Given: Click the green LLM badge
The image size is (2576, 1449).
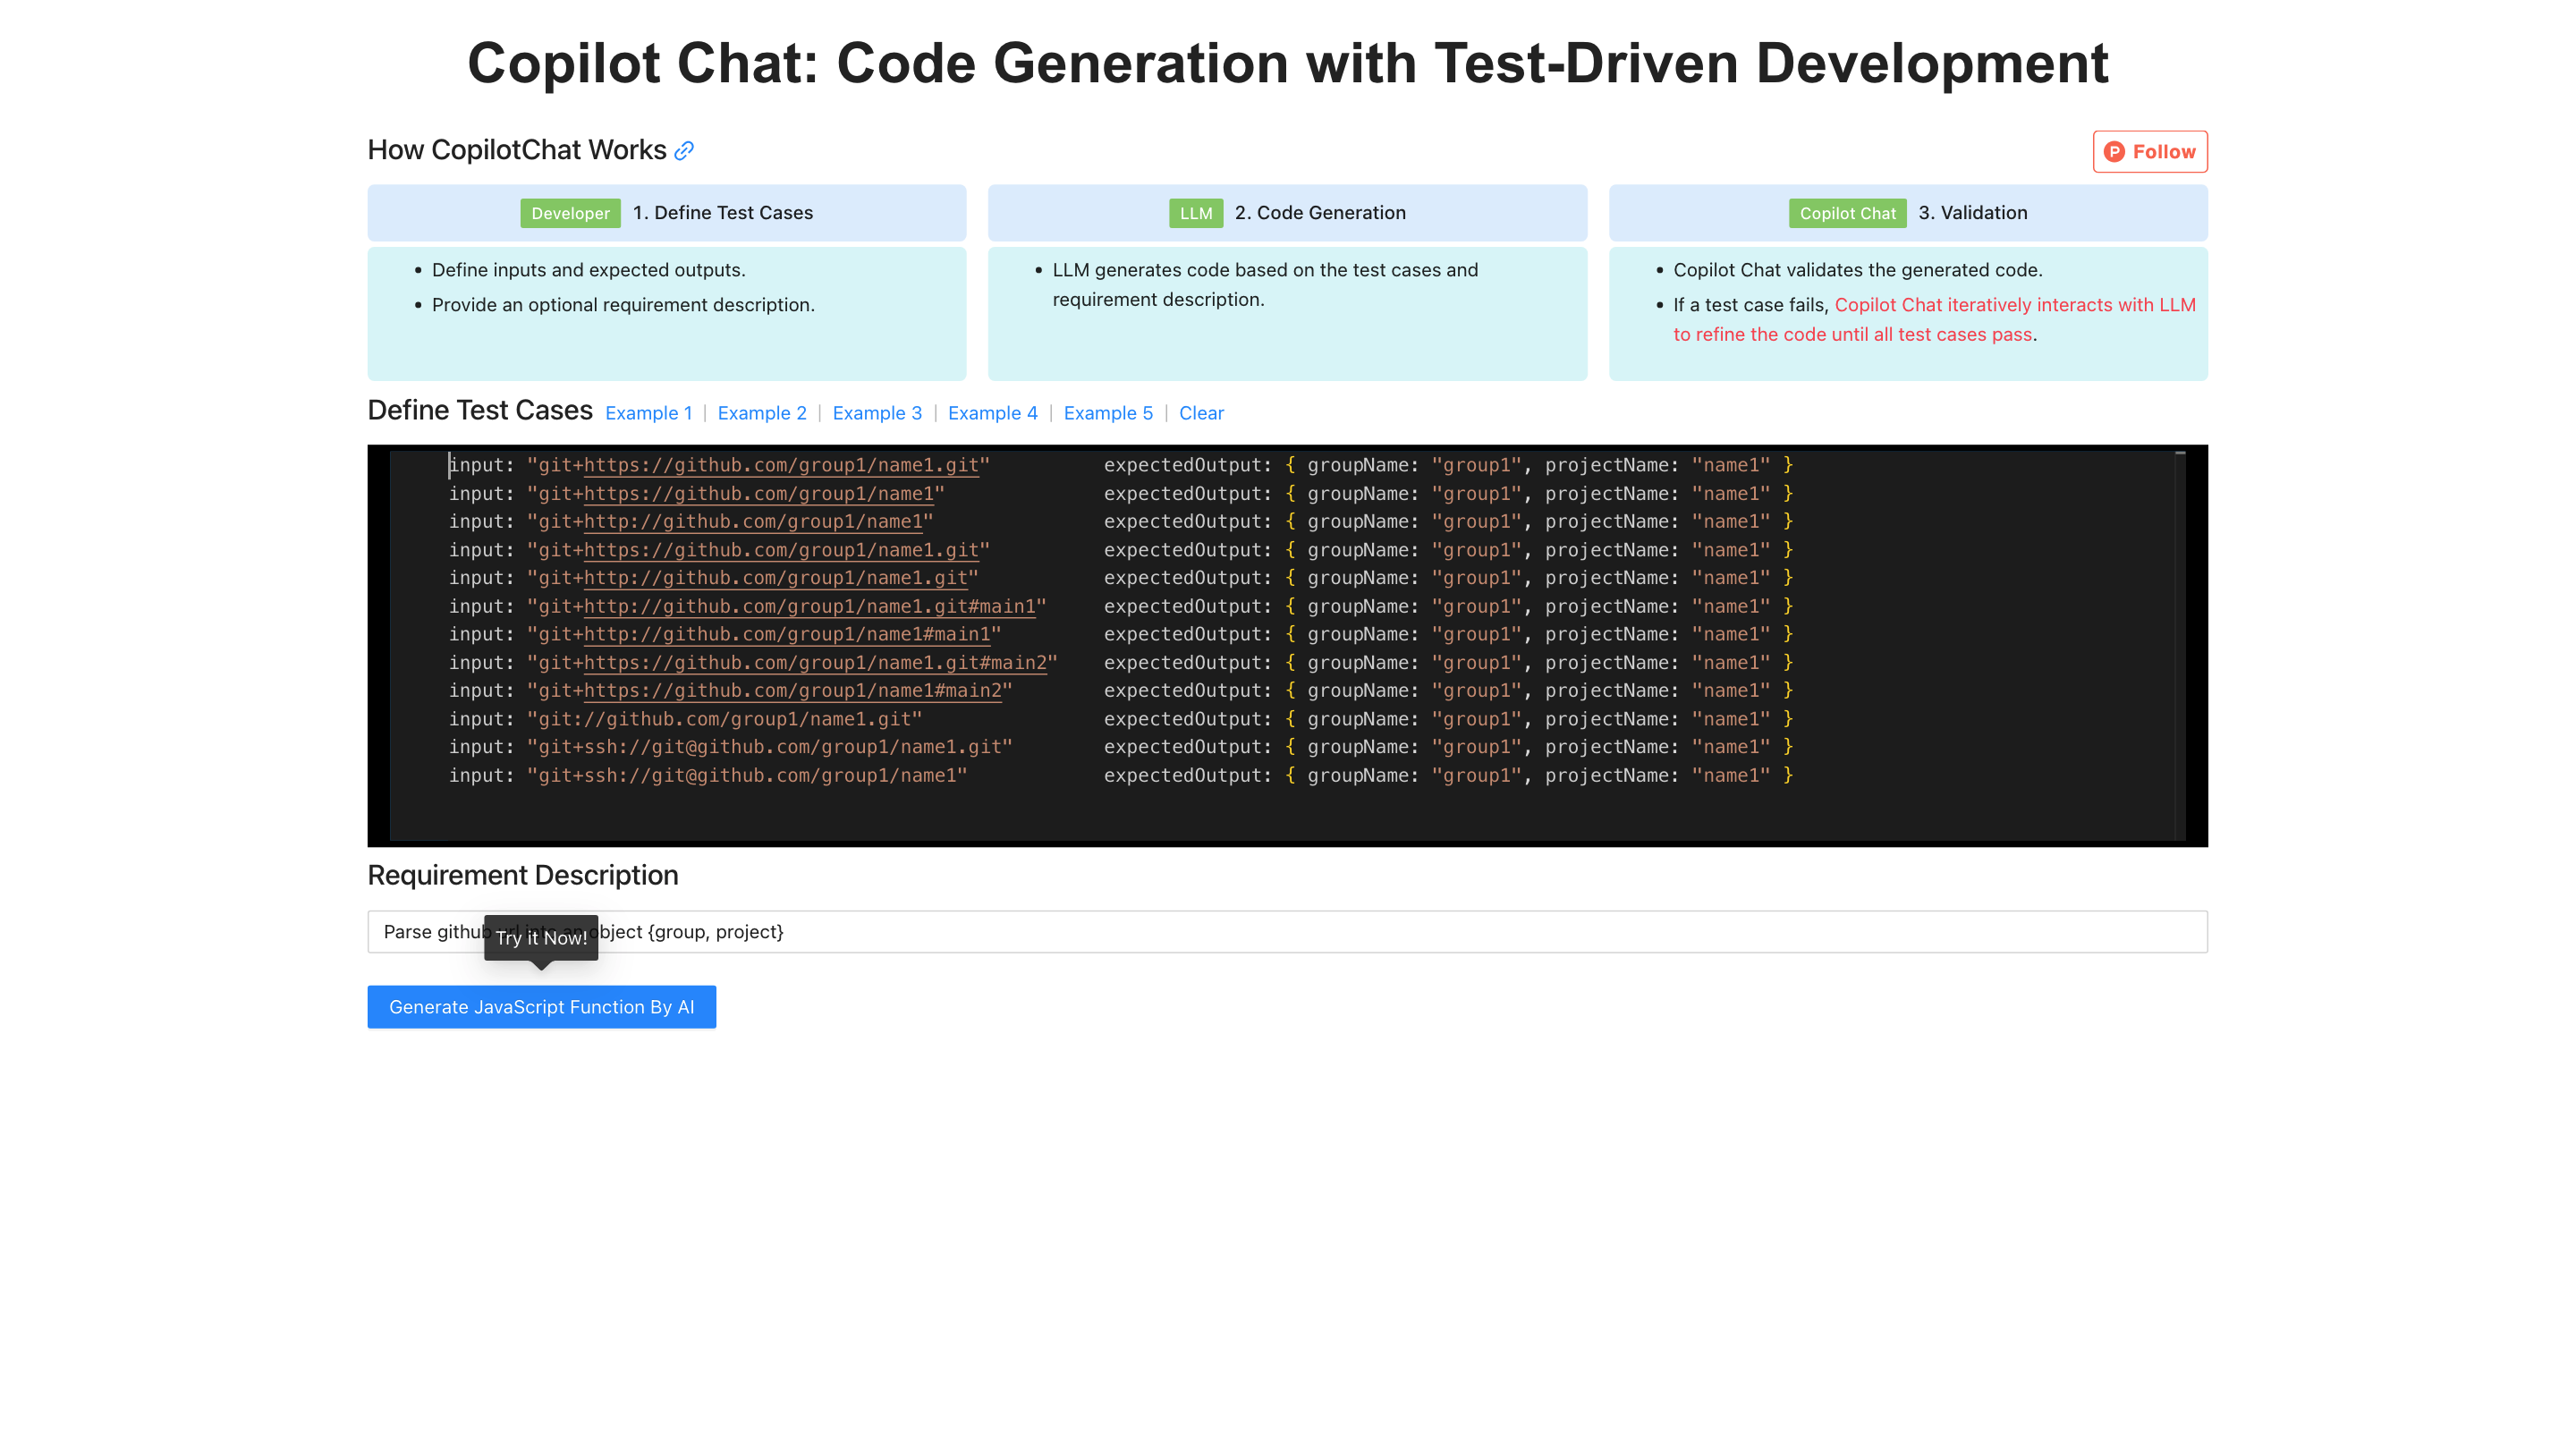Looking at the screenshot, I should pyautogui.click(x=1195, y=213).
